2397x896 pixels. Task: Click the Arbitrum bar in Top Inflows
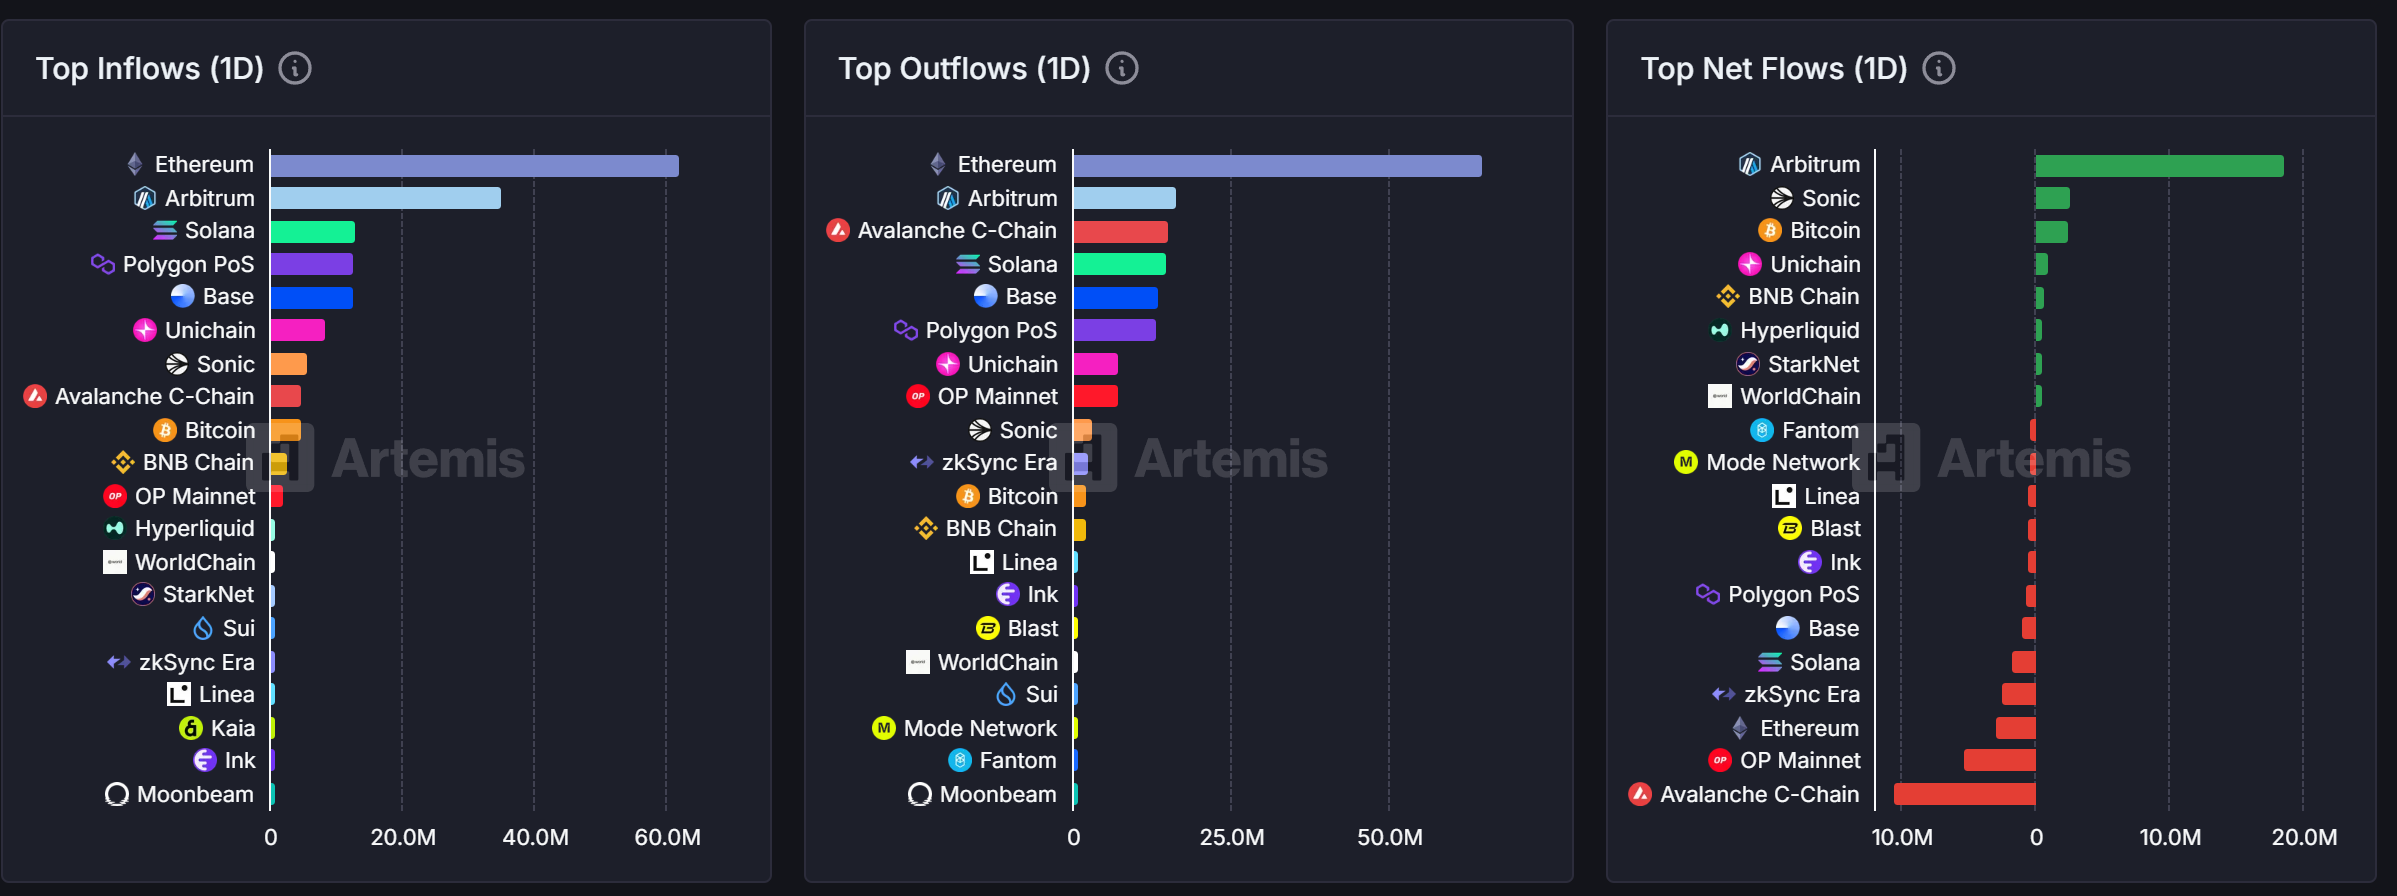tap(385, 198)
